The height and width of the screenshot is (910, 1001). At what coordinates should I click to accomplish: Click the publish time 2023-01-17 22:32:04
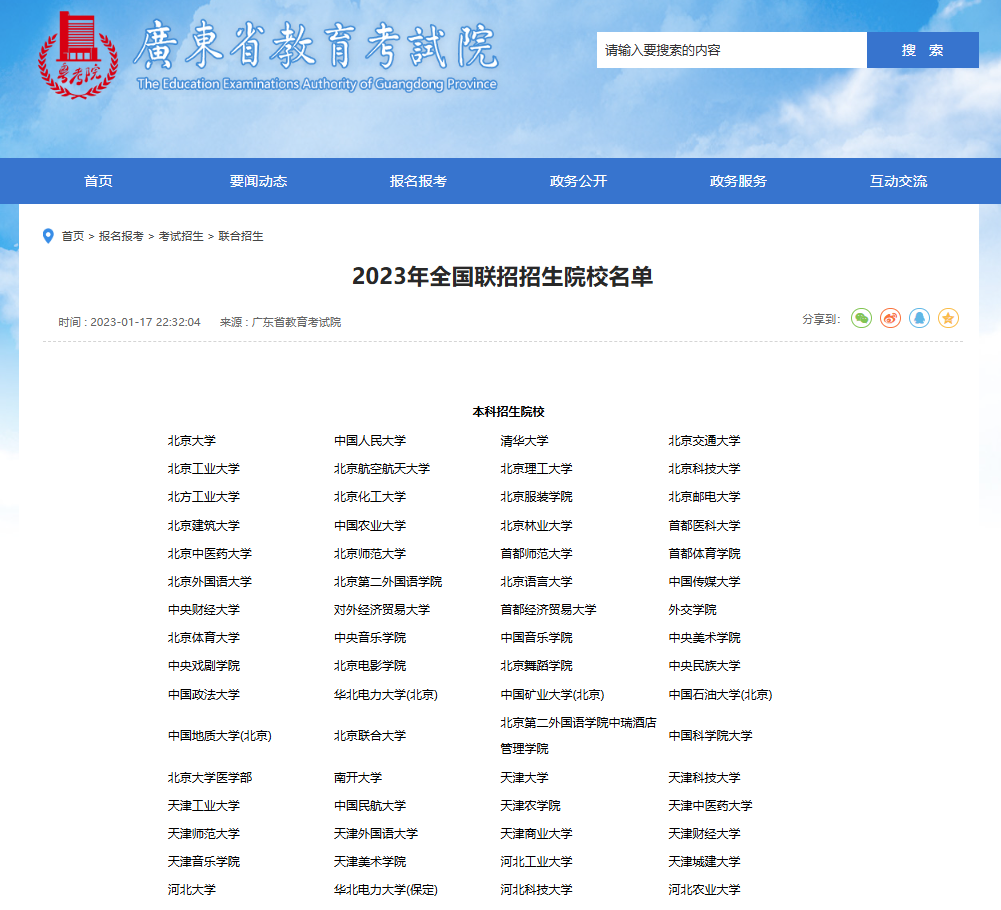click(x=146, y=322)
